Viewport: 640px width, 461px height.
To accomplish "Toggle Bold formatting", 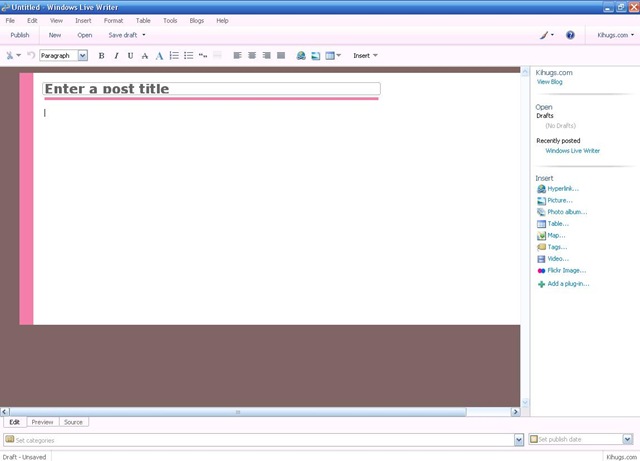I will (101, 56).
